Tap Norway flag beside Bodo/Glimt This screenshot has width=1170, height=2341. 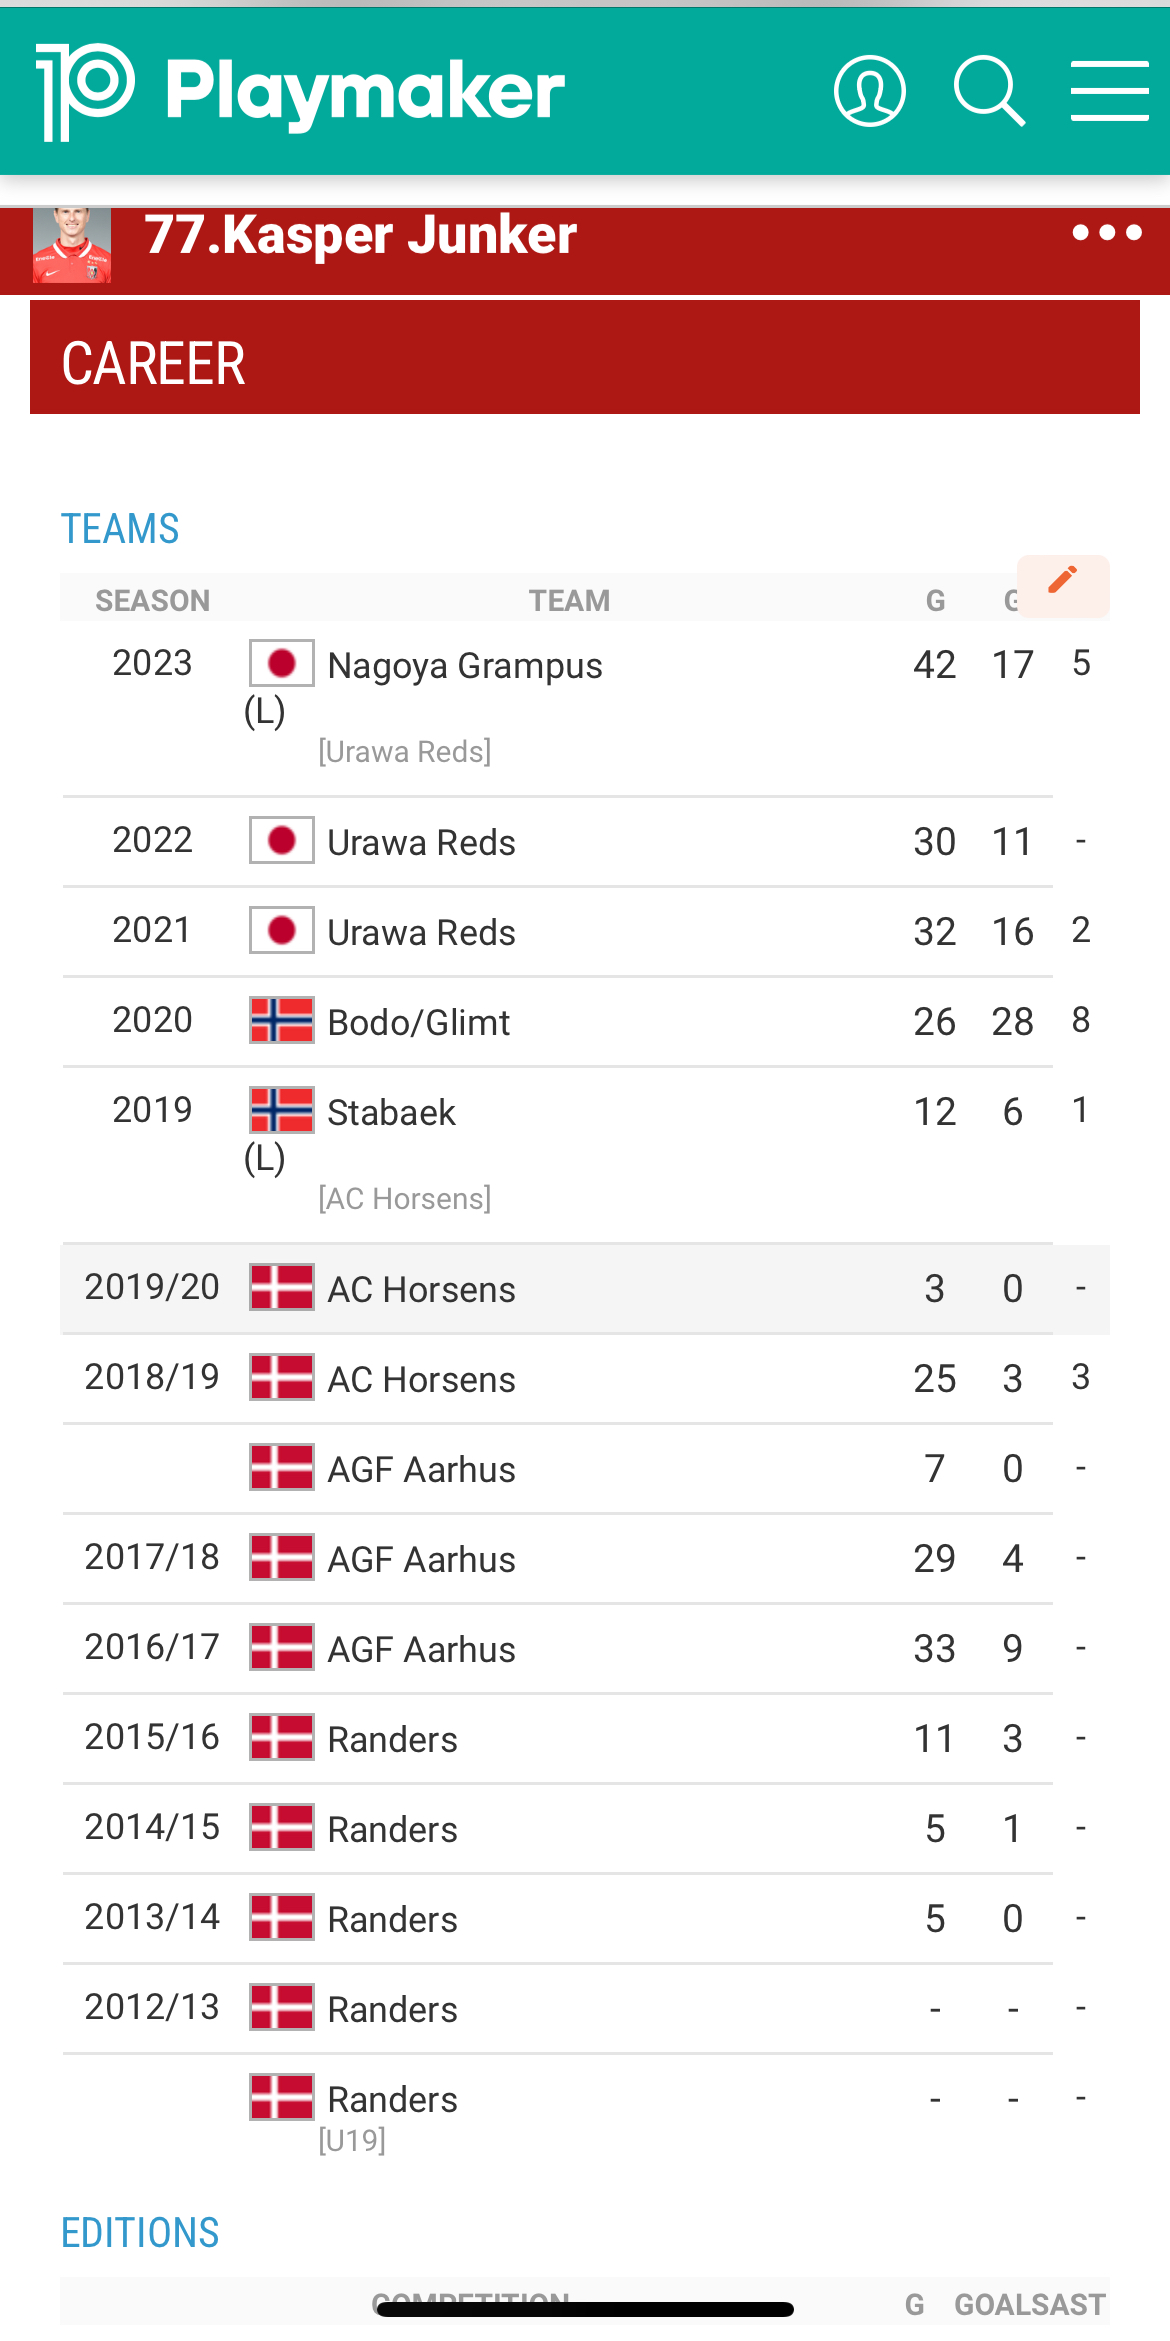281,1020
